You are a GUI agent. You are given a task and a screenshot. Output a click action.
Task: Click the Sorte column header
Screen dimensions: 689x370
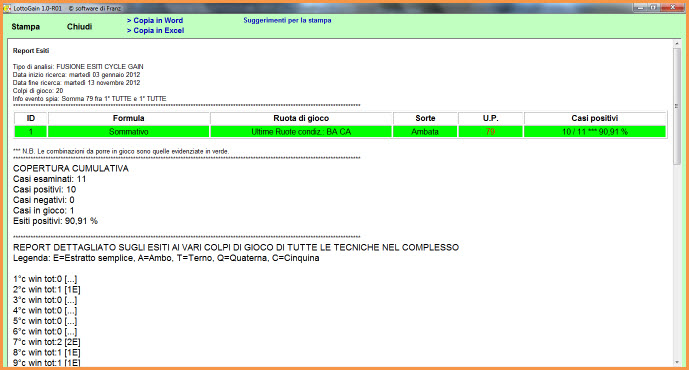coord(425,118)
